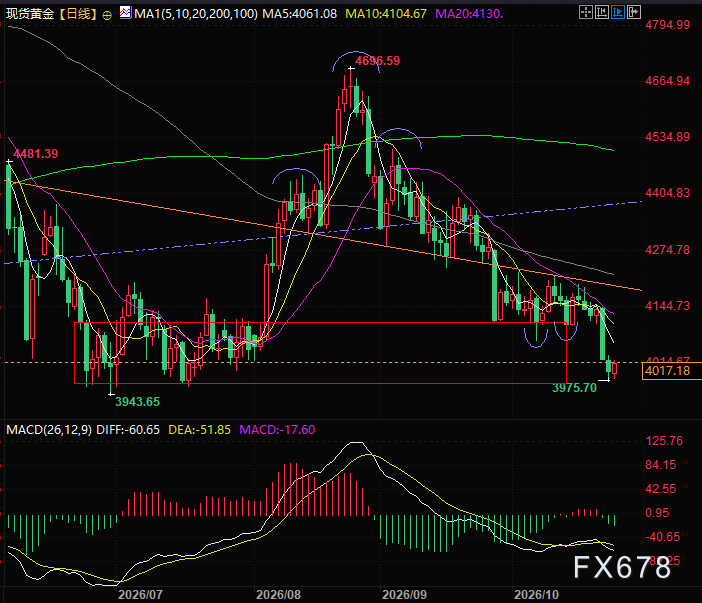Click the candlestick chart style icon
This screenshot has height=603, width=702.
coord(602,12)
